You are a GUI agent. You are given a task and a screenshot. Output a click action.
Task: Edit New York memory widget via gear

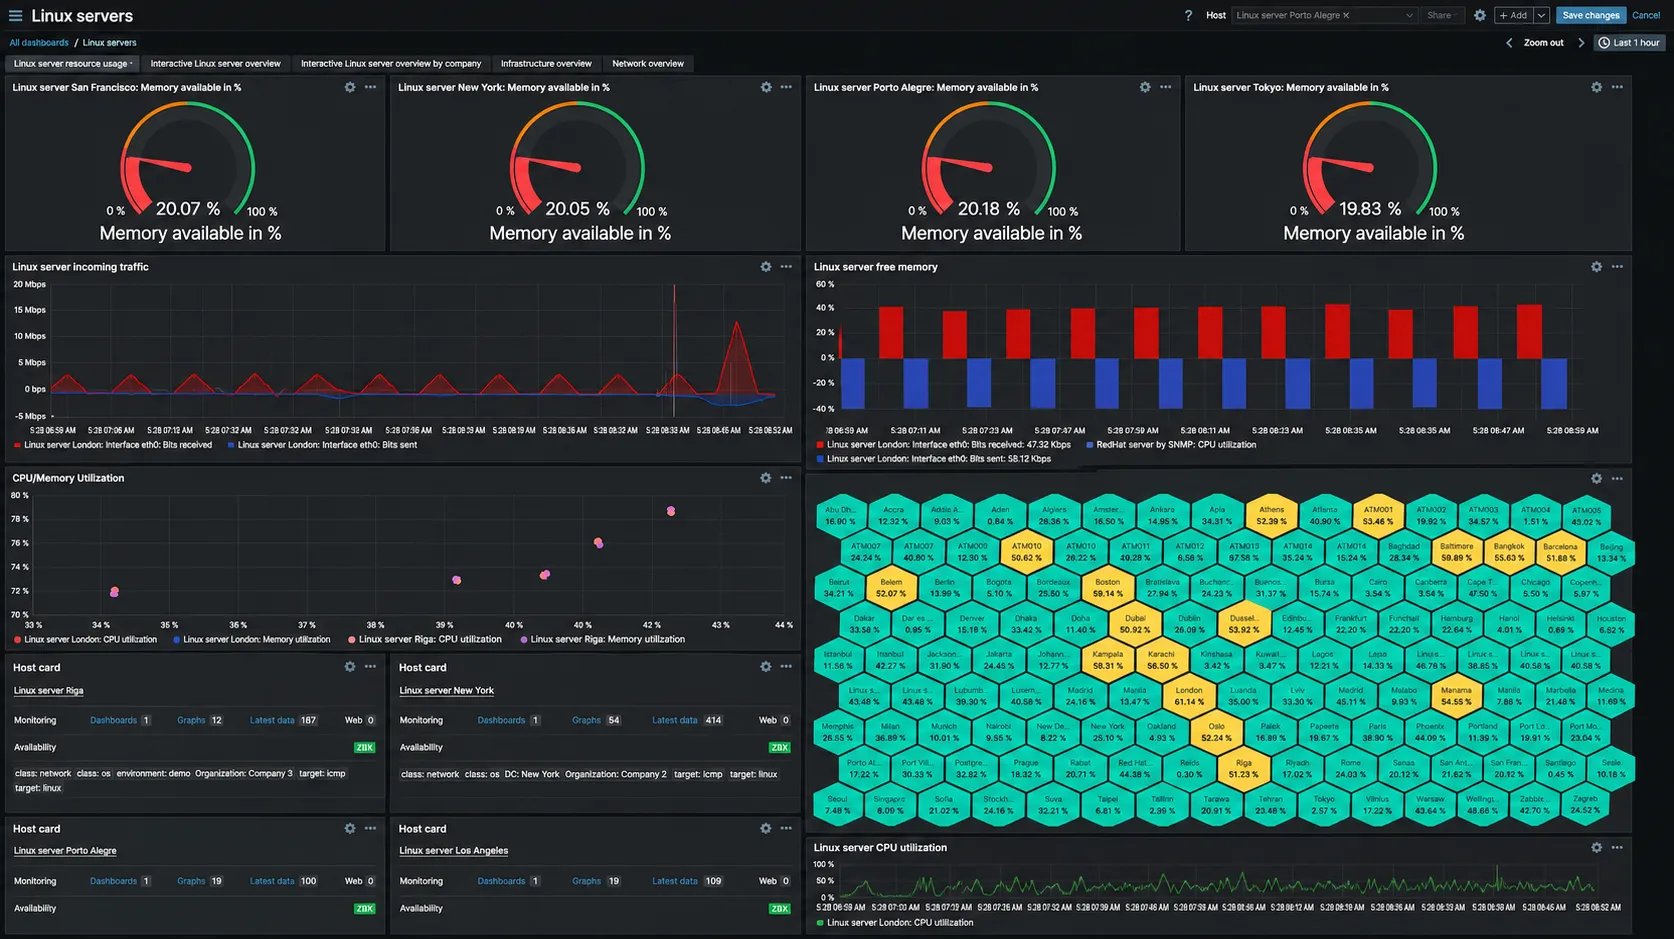(766, 88)
